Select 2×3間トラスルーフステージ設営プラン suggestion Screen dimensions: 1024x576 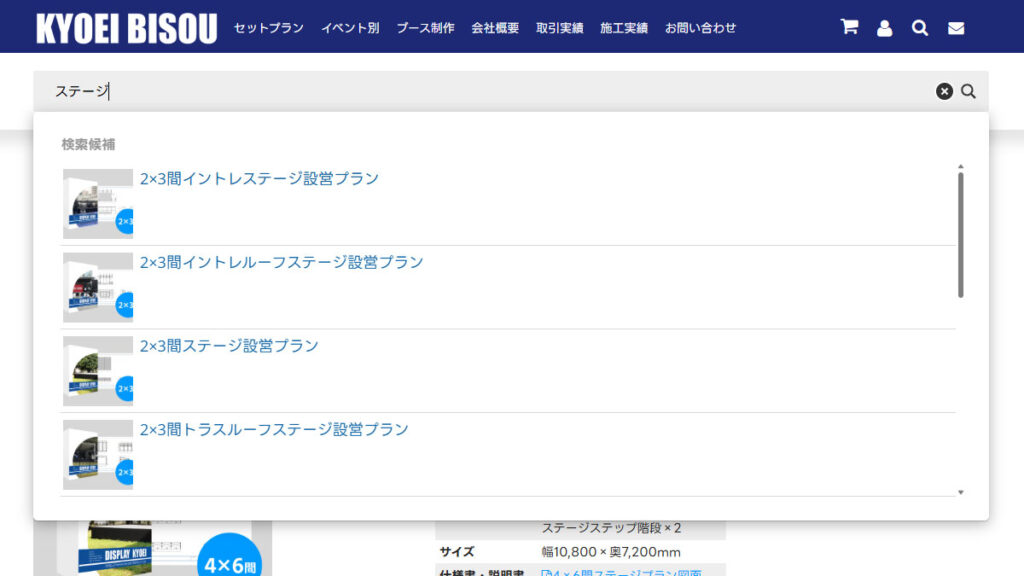pyautogui.click(x=274, y=429)
